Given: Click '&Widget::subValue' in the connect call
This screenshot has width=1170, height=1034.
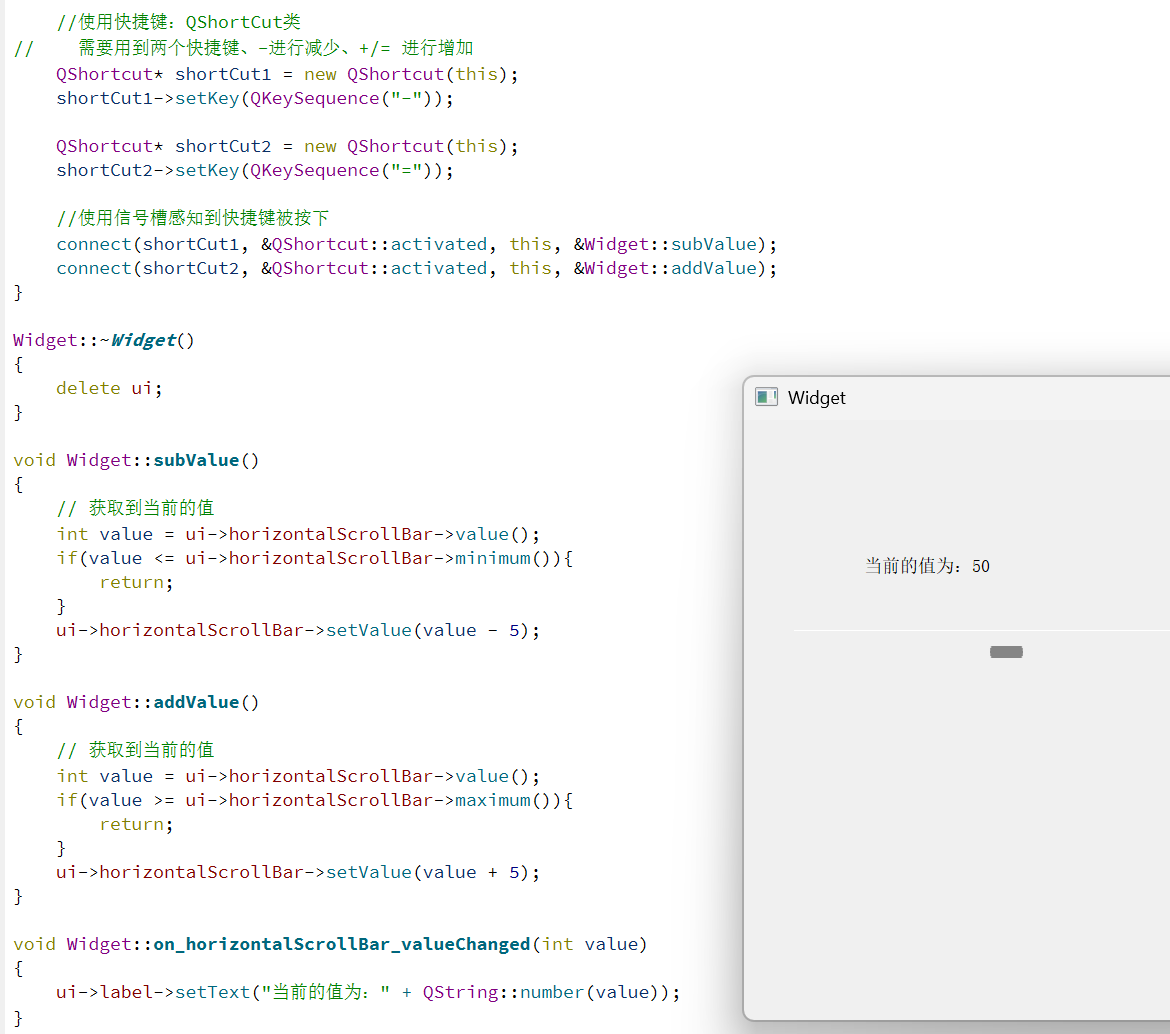Looking at the screenshot, I should pyautogui.click(x=666, y=245).
